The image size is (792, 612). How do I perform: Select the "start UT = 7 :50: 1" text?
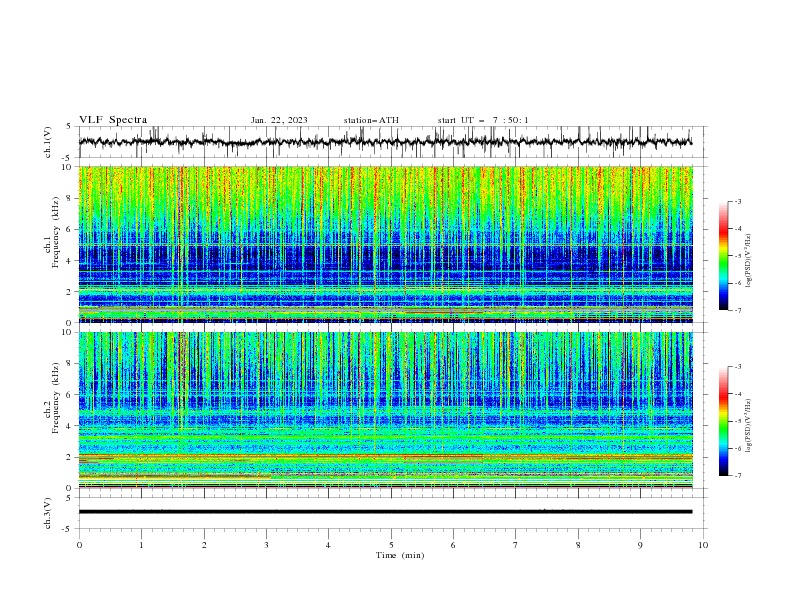pos(483,120)
